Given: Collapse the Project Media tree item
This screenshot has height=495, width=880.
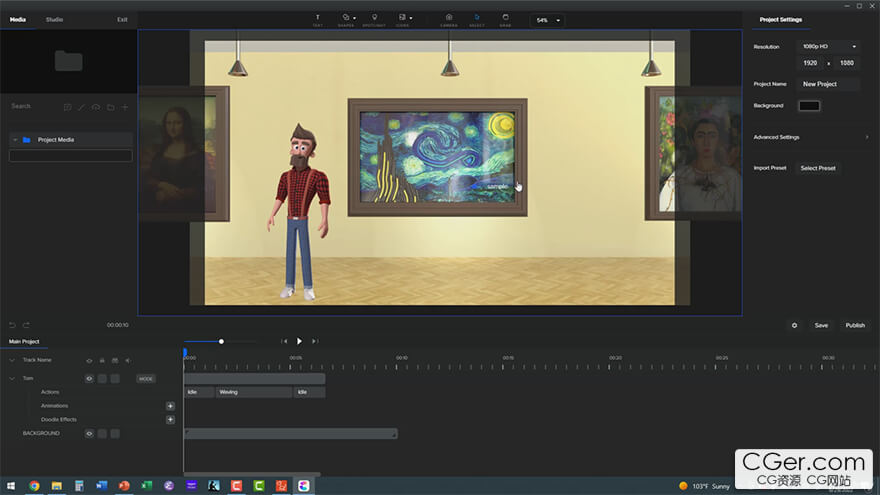Looking at the screenshot, I should click(x=15, y=140).
